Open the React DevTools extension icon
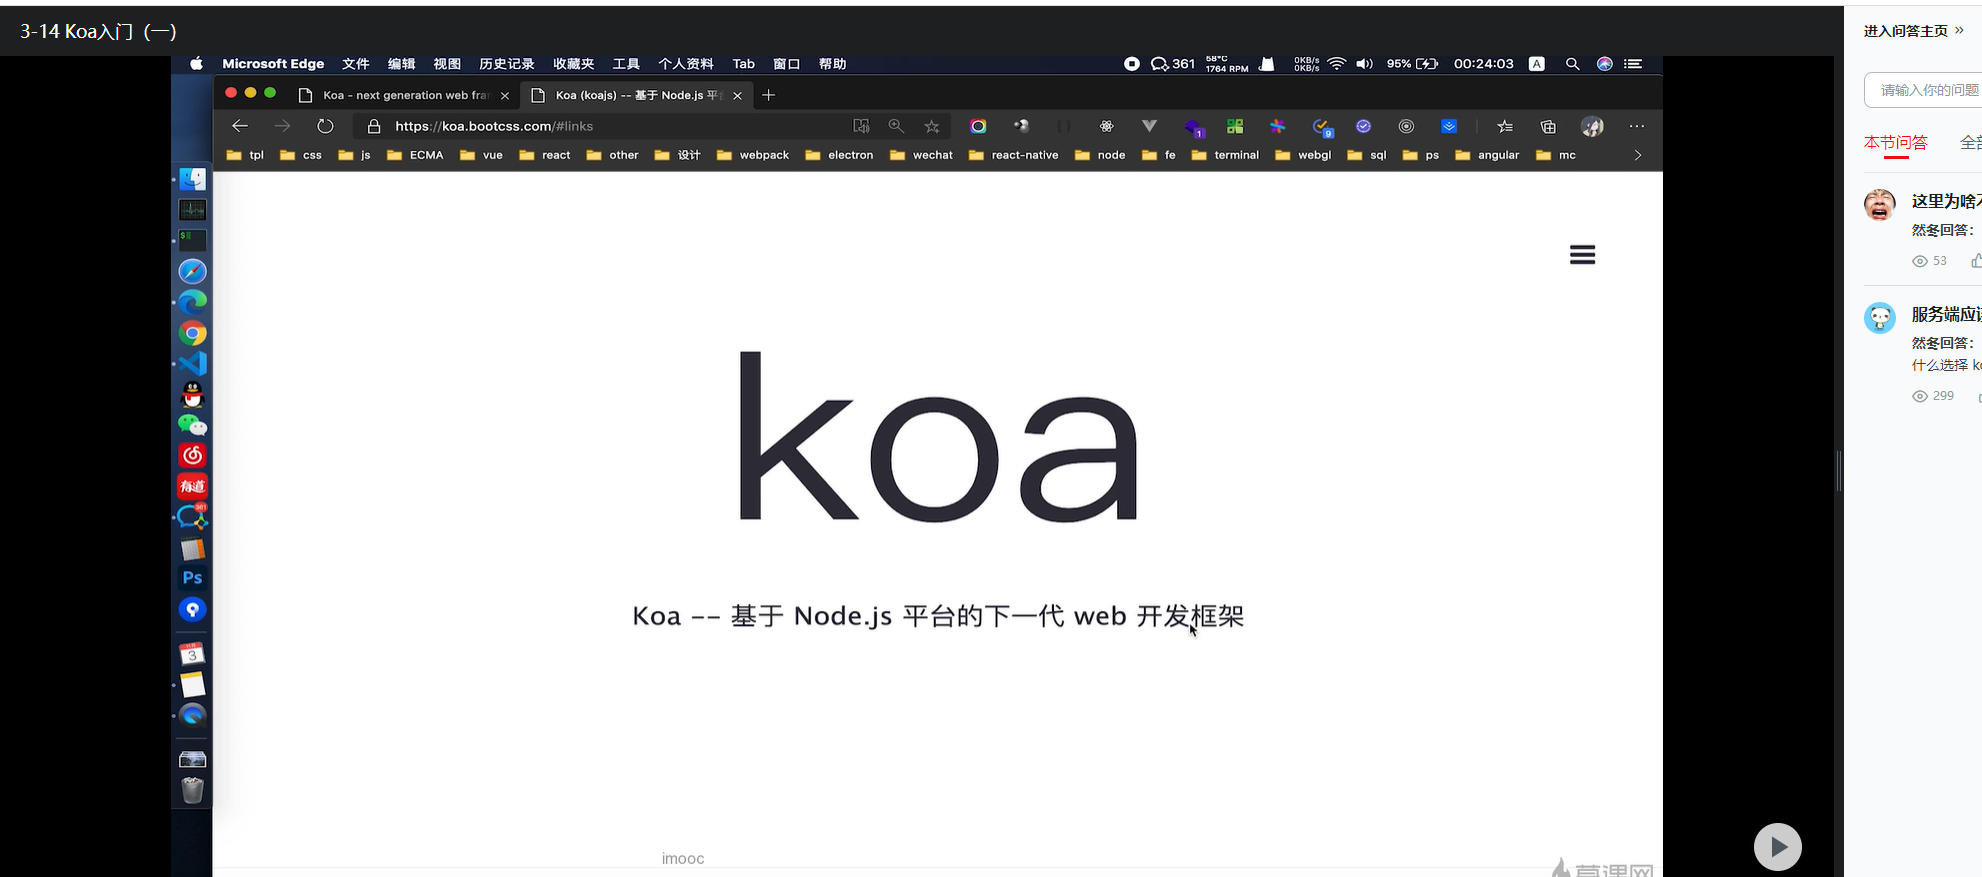The width and height of the screenshot is (1982, 877). (x=1106, y=126)
